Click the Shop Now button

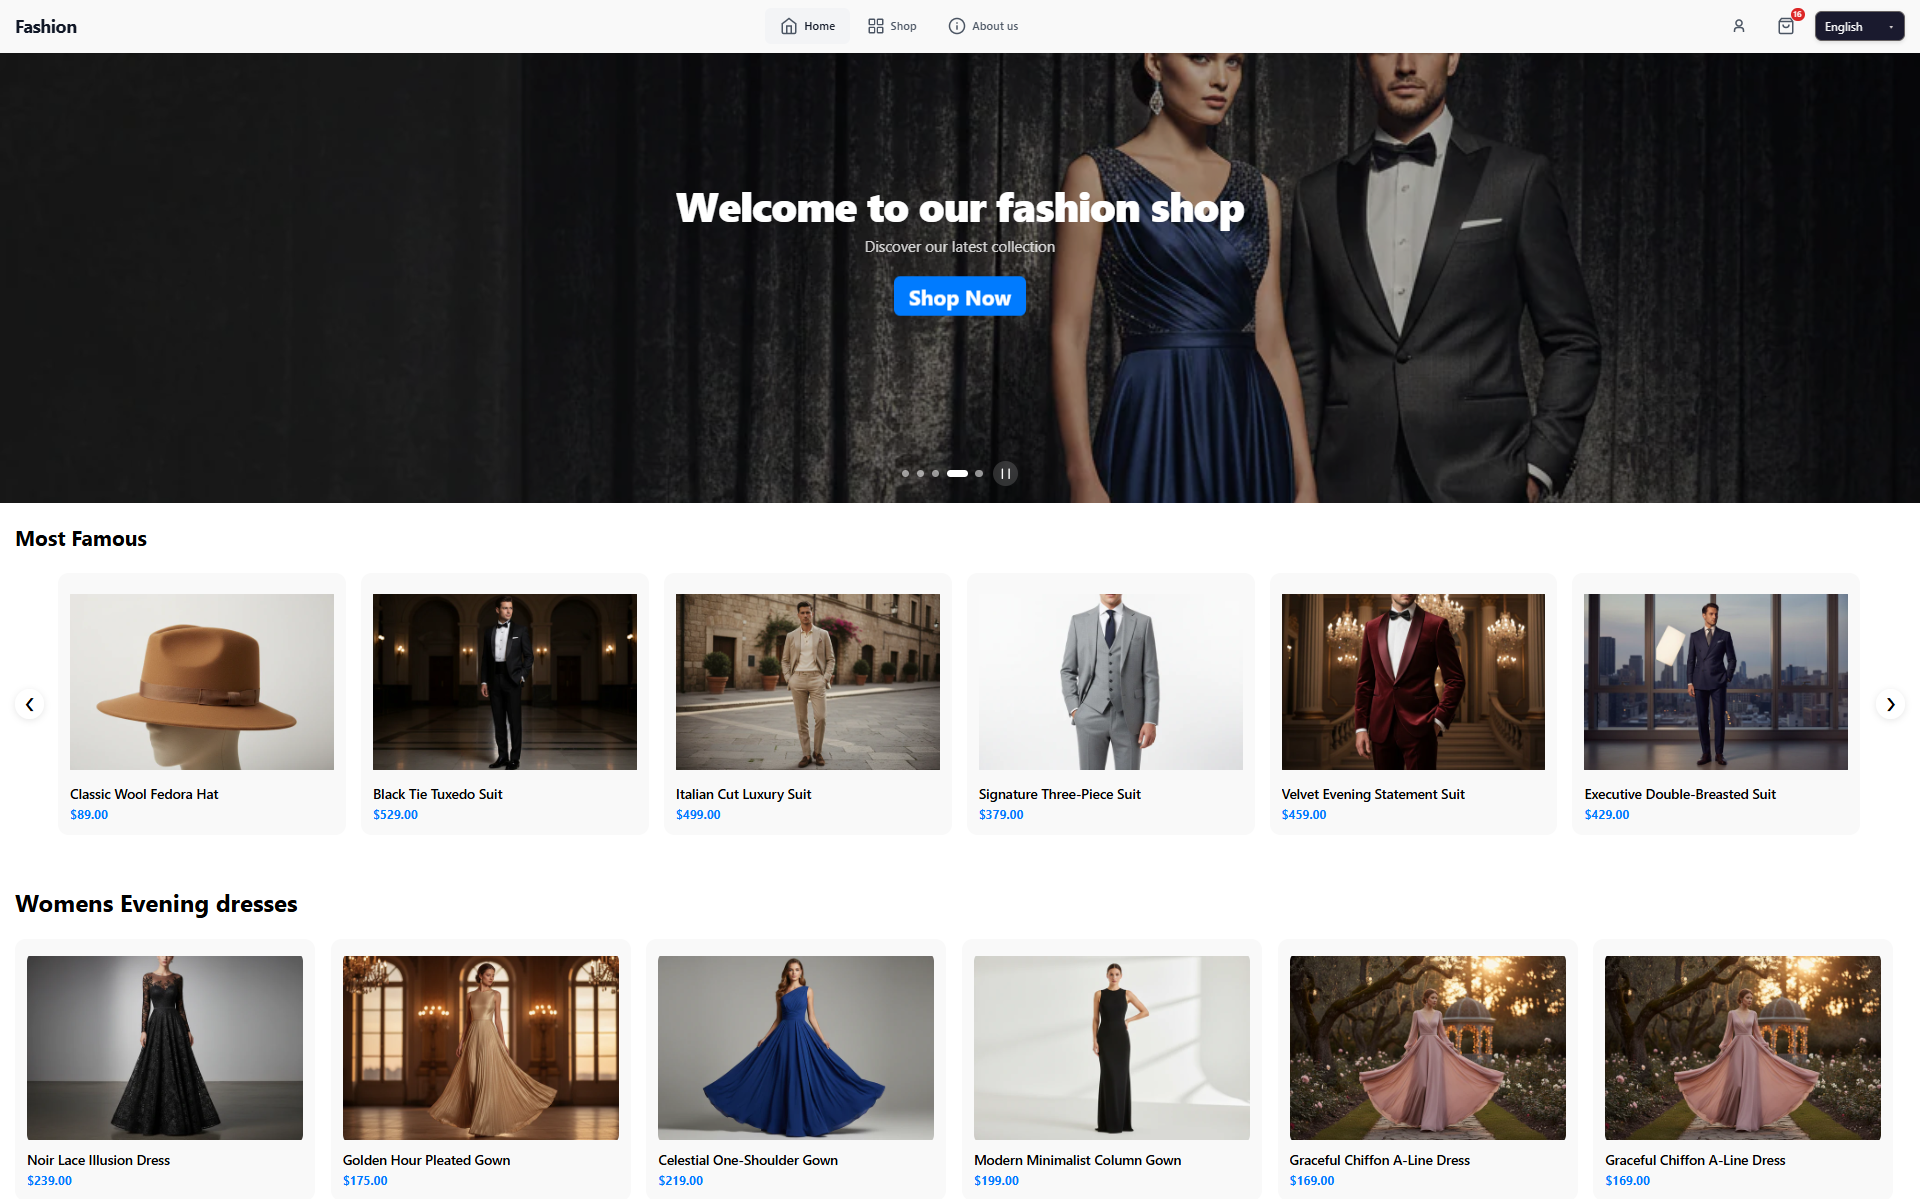tap(959, 296)
